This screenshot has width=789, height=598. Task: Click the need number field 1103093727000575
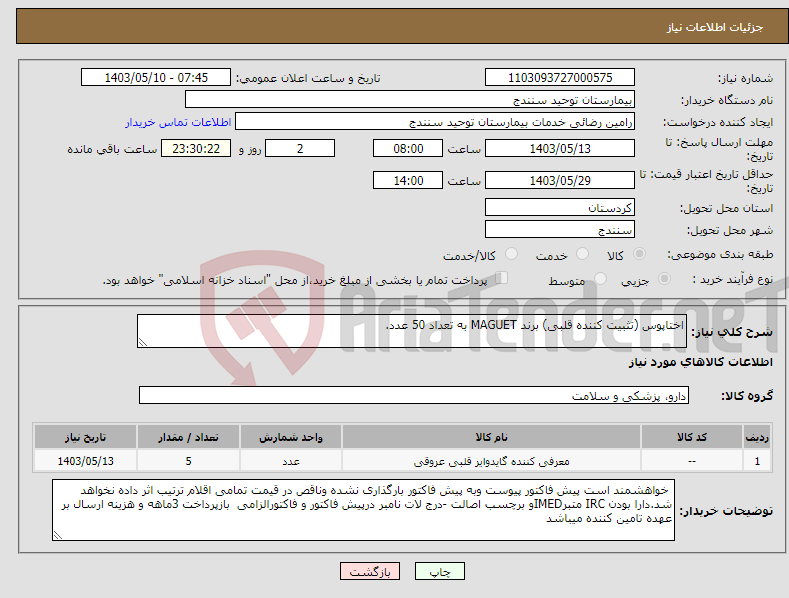coord(560,78)
